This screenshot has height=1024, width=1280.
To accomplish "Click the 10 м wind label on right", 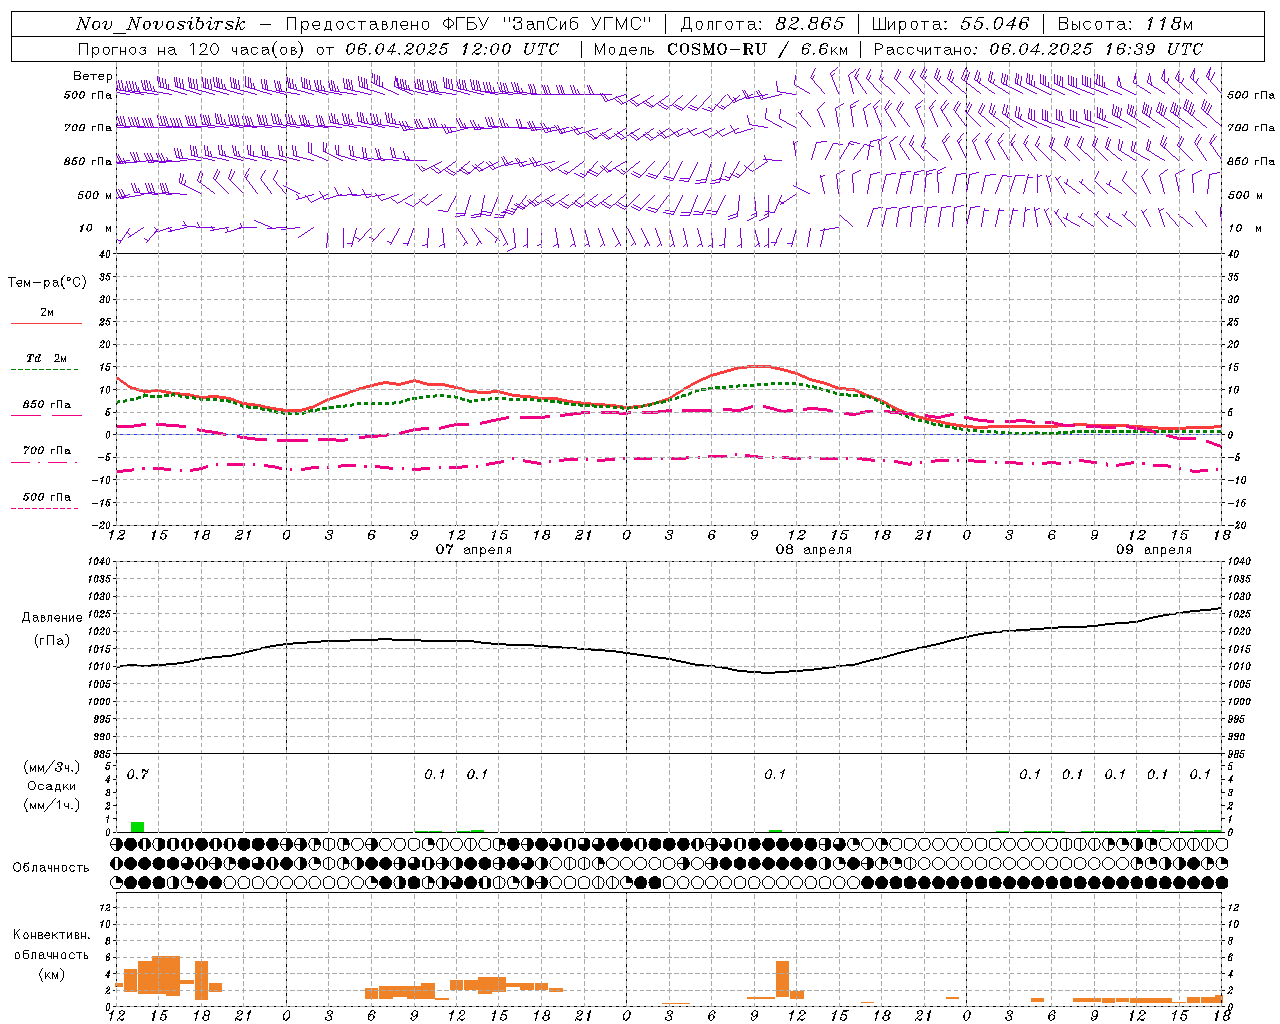I will coord(1245,228).
